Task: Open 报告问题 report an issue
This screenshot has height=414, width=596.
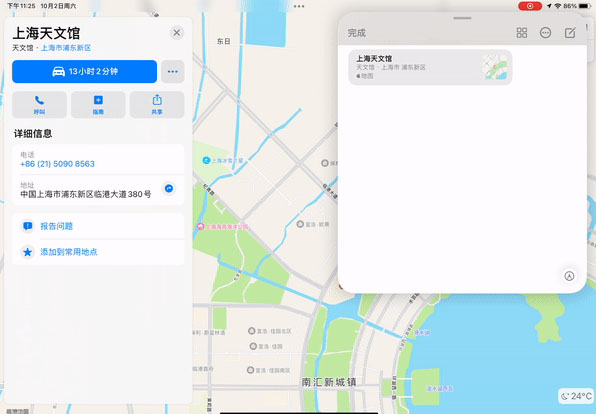Action: point(98,226)
